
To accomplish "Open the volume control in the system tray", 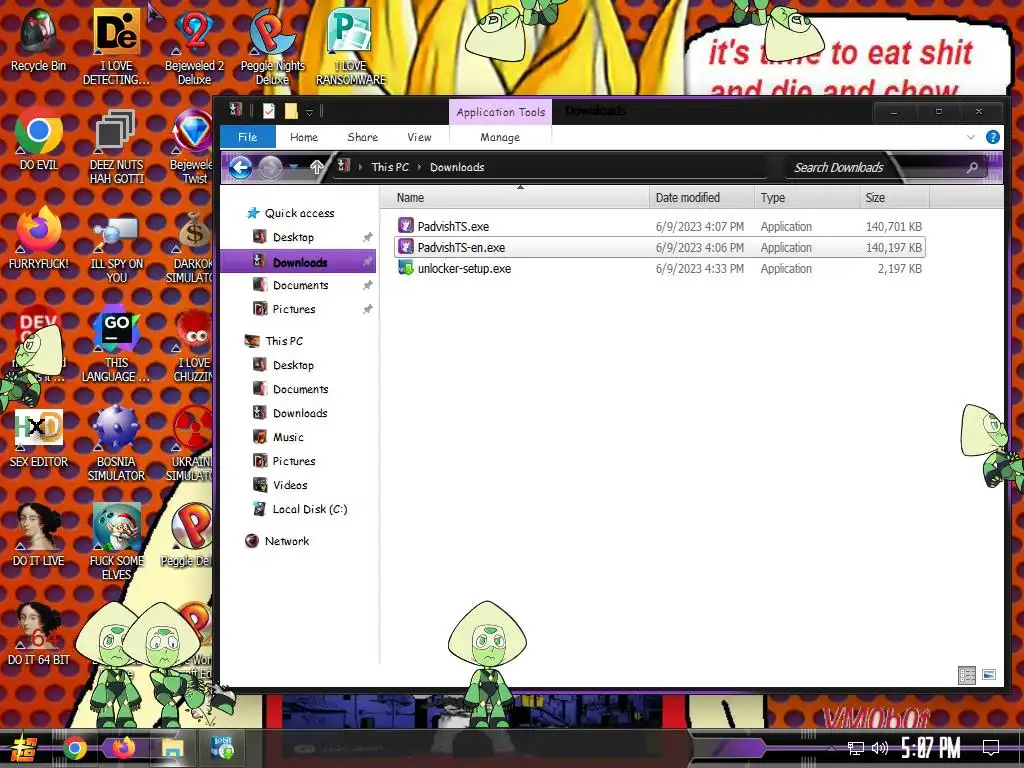I will [x=880, y=748].
